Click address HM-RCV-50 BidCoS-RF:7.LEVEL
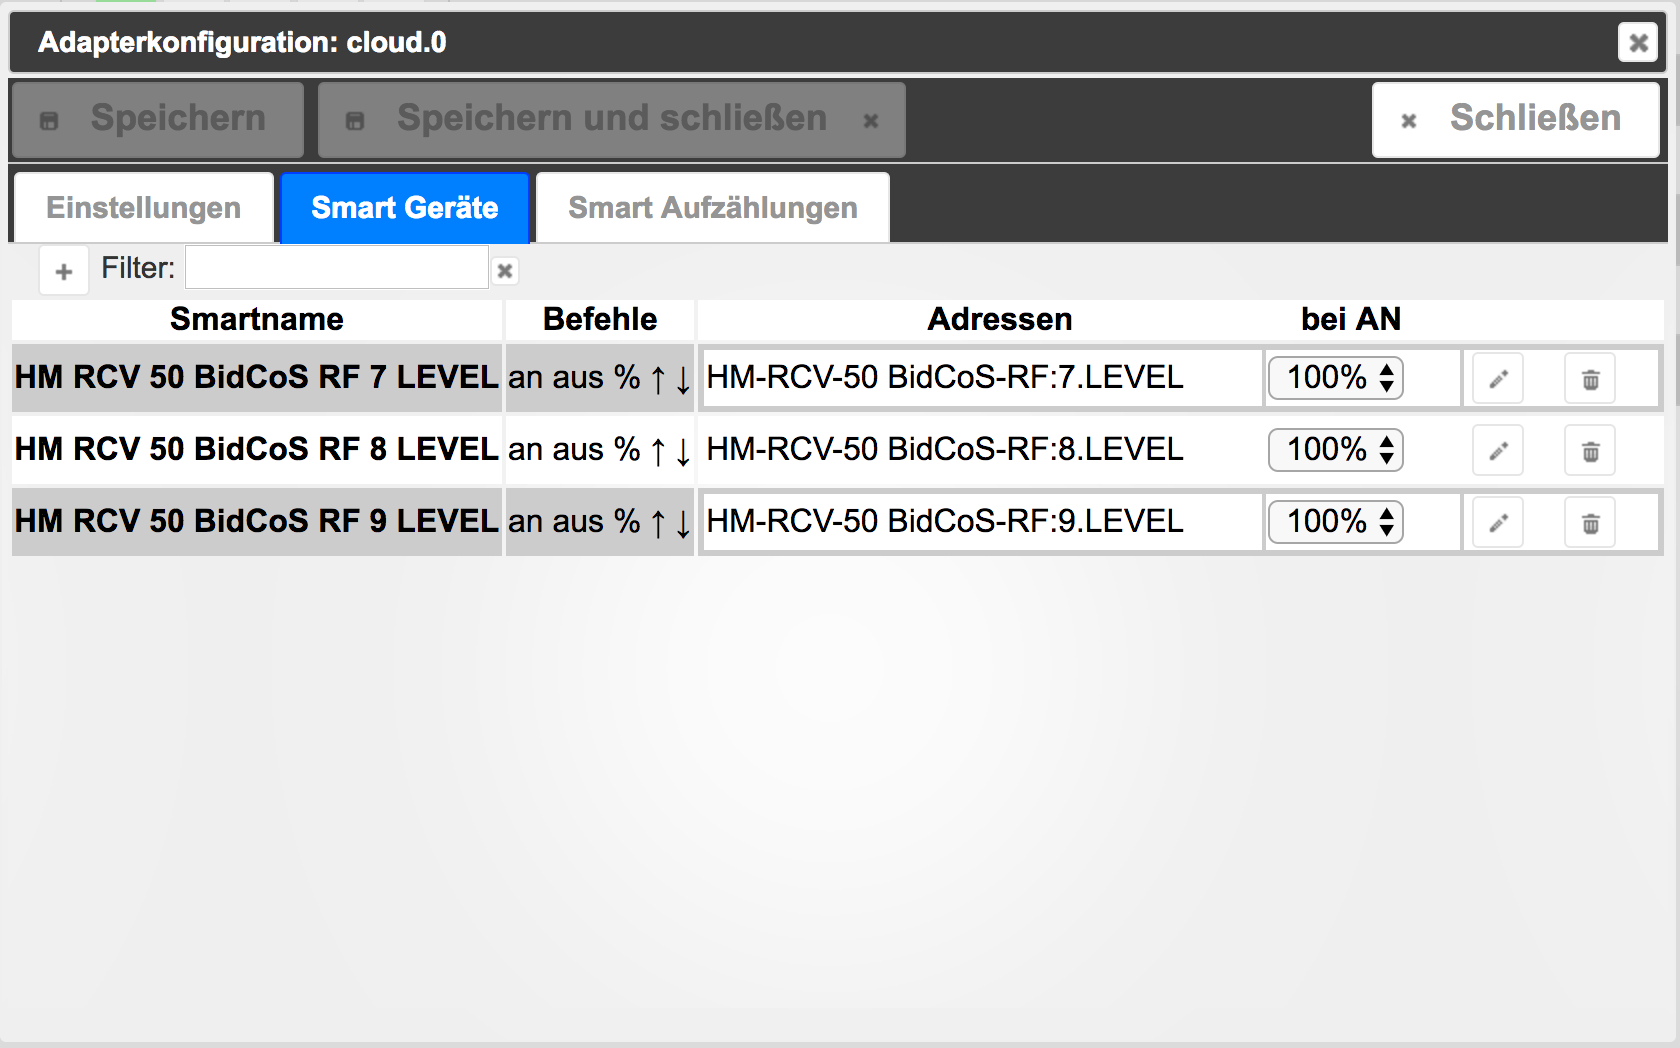1680x1048 pixels. click(x=945, y=378)
